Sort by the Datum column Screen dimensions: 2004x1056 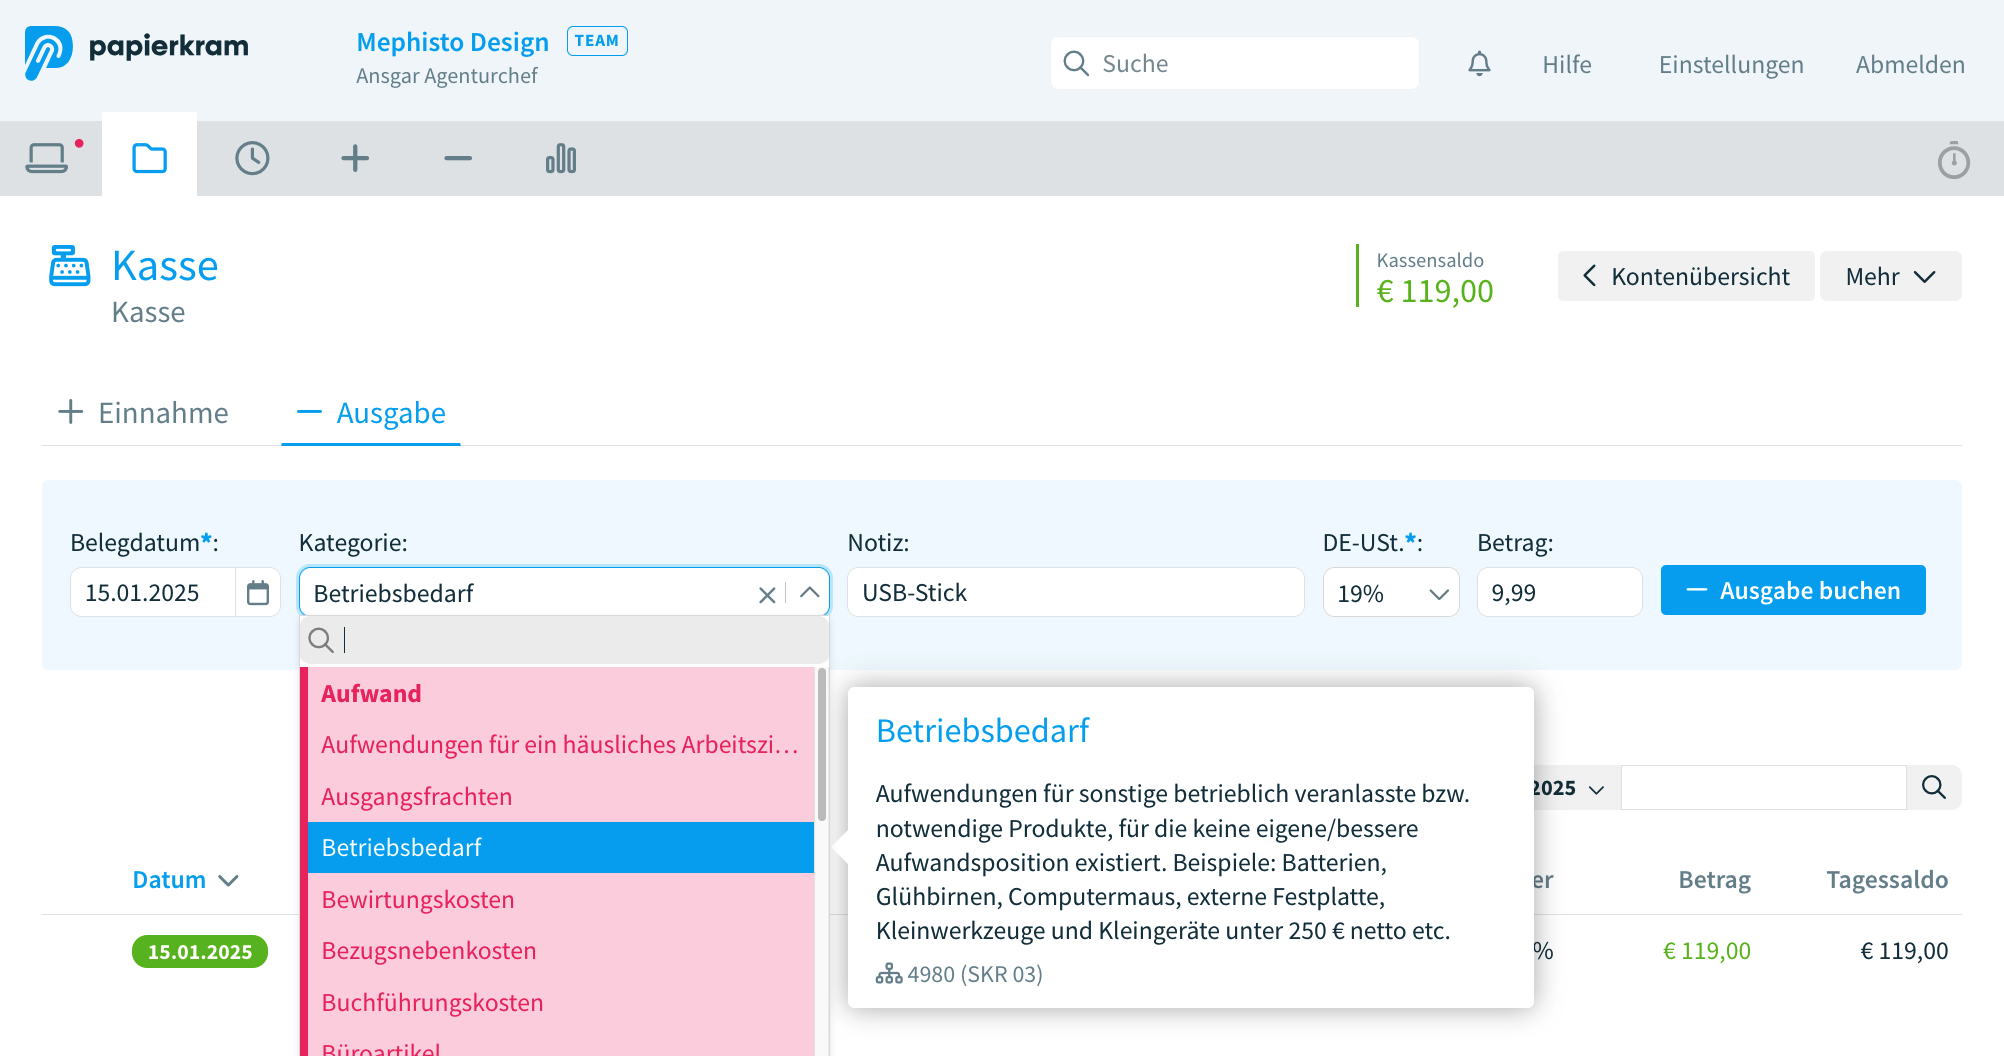tap(186, 880)
